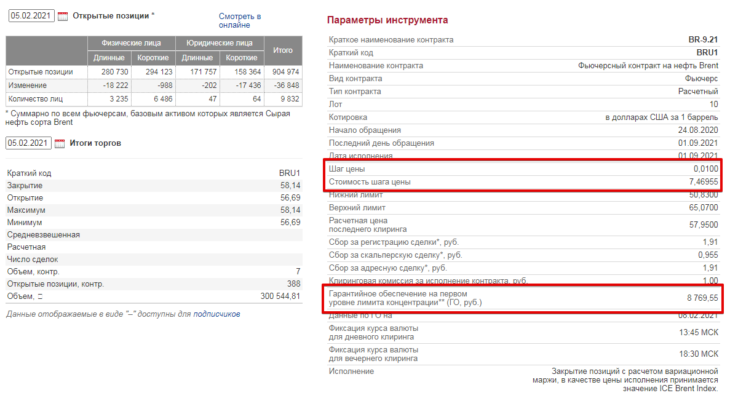Image resolution: width=730 pixels, height=401 pixels.
Task: Click price step value 0,0100
Action: 706,169
